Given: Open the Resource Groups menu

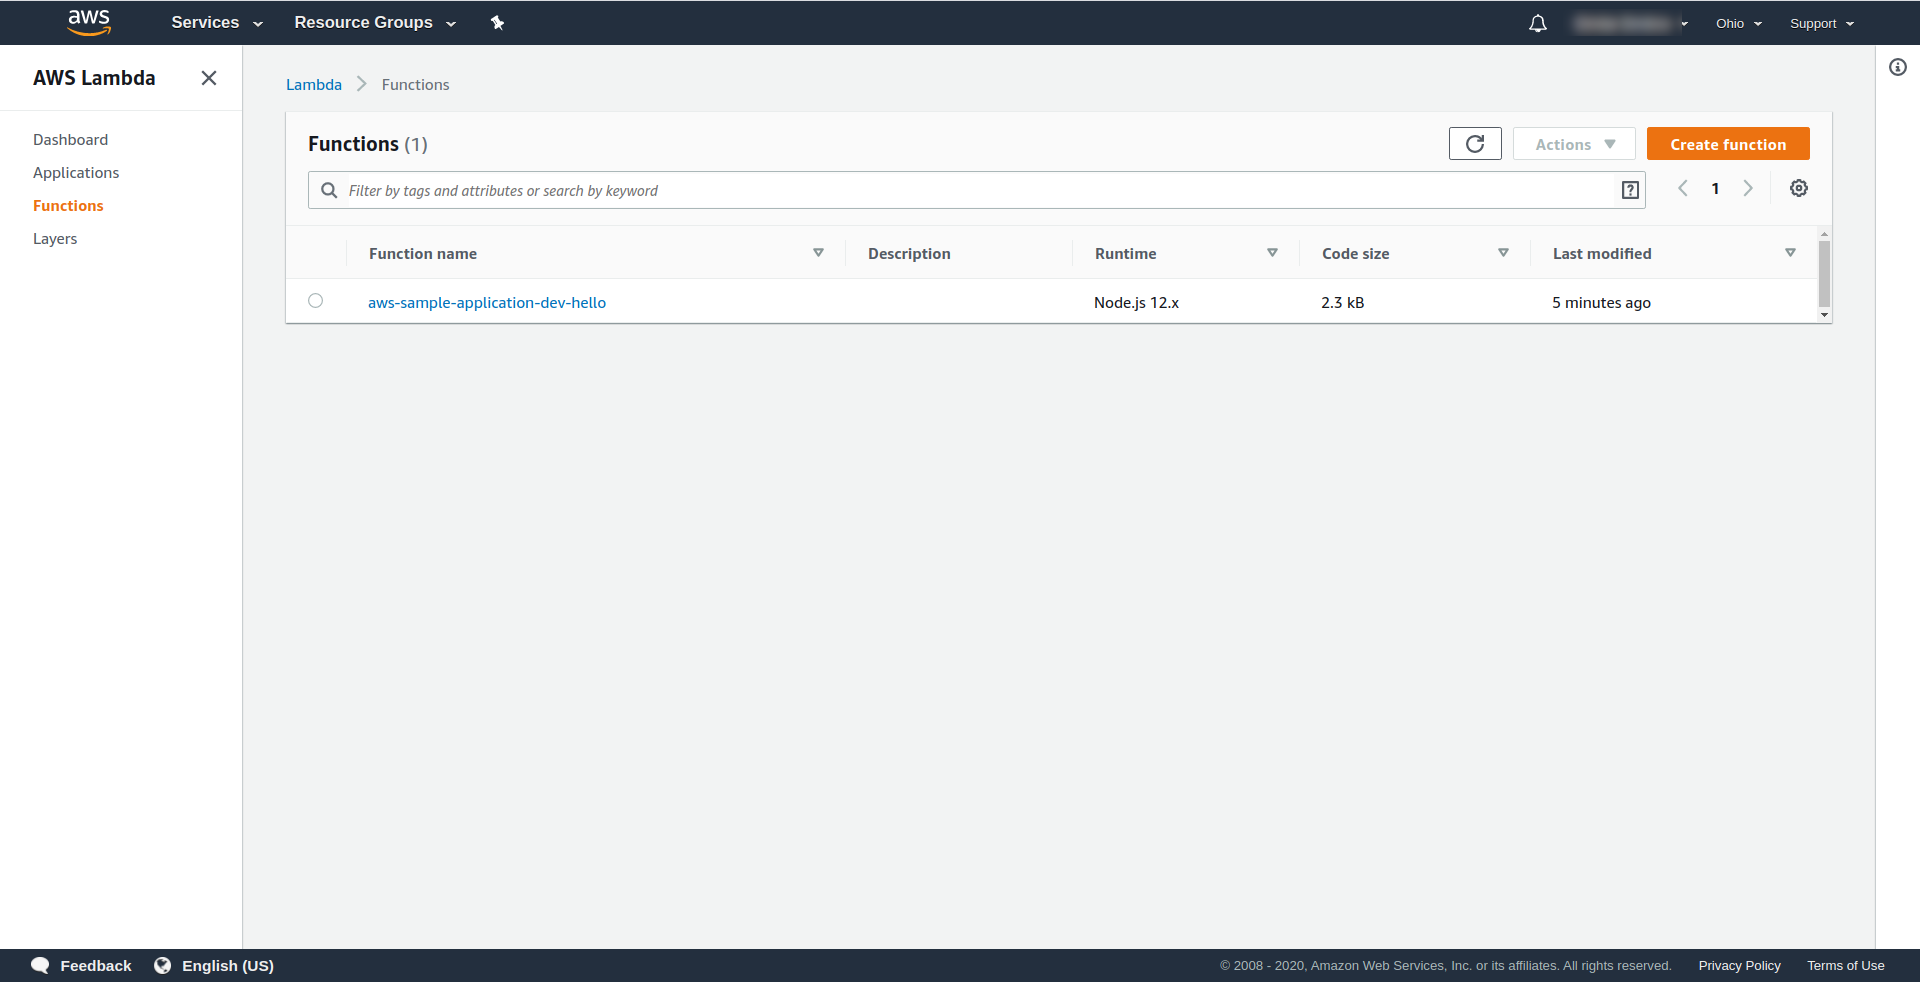Looking at the screenshot, I should 374,23.
